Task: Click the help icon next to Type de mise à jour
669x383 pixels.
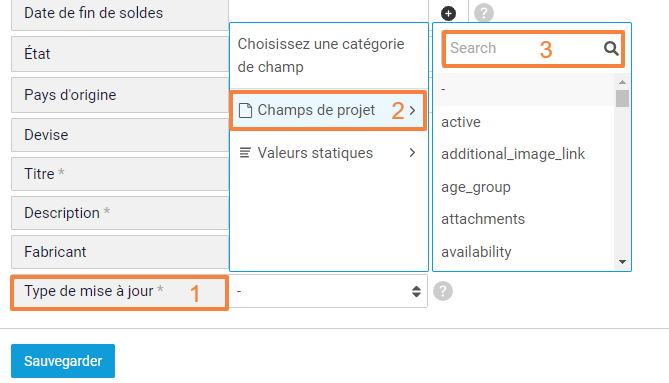Action: (x=443, y=291)
